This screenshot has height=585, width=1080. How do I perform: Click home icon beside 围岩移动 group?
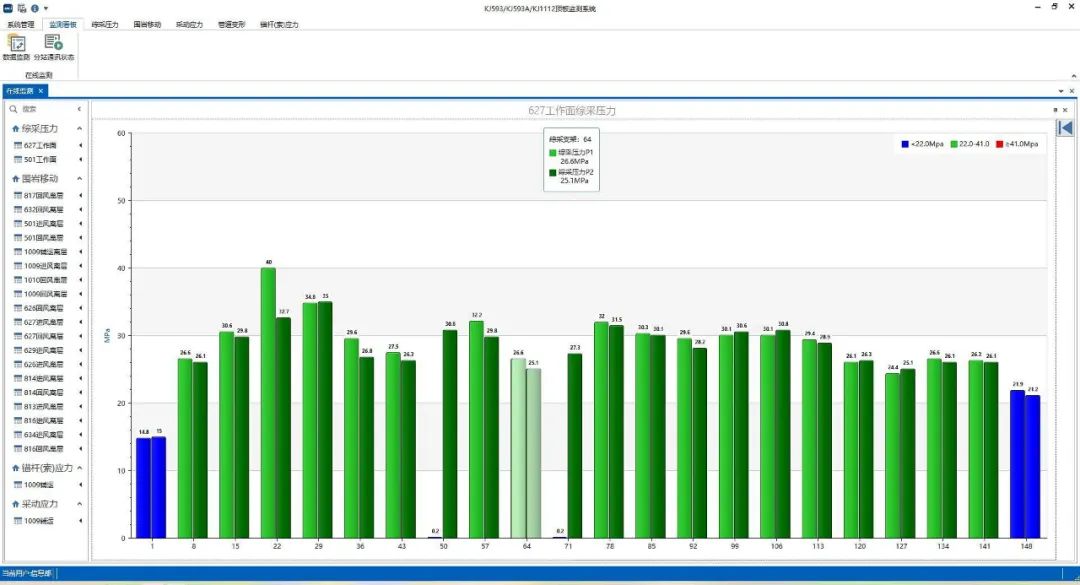(15, 178)
